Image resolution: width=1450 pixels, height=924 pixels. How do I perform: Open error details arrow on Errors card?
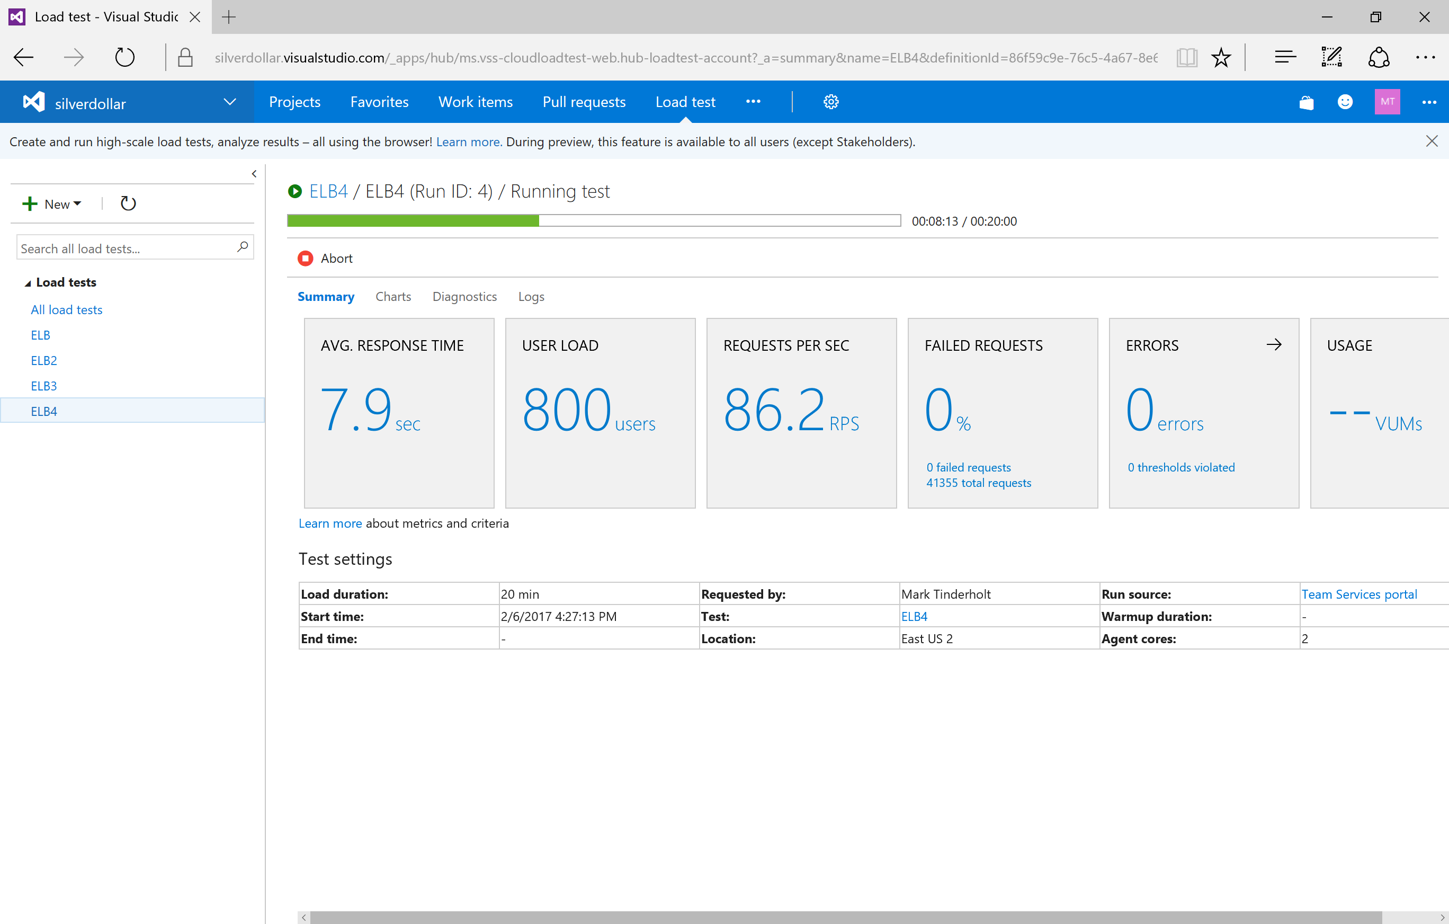(1274, 345)
